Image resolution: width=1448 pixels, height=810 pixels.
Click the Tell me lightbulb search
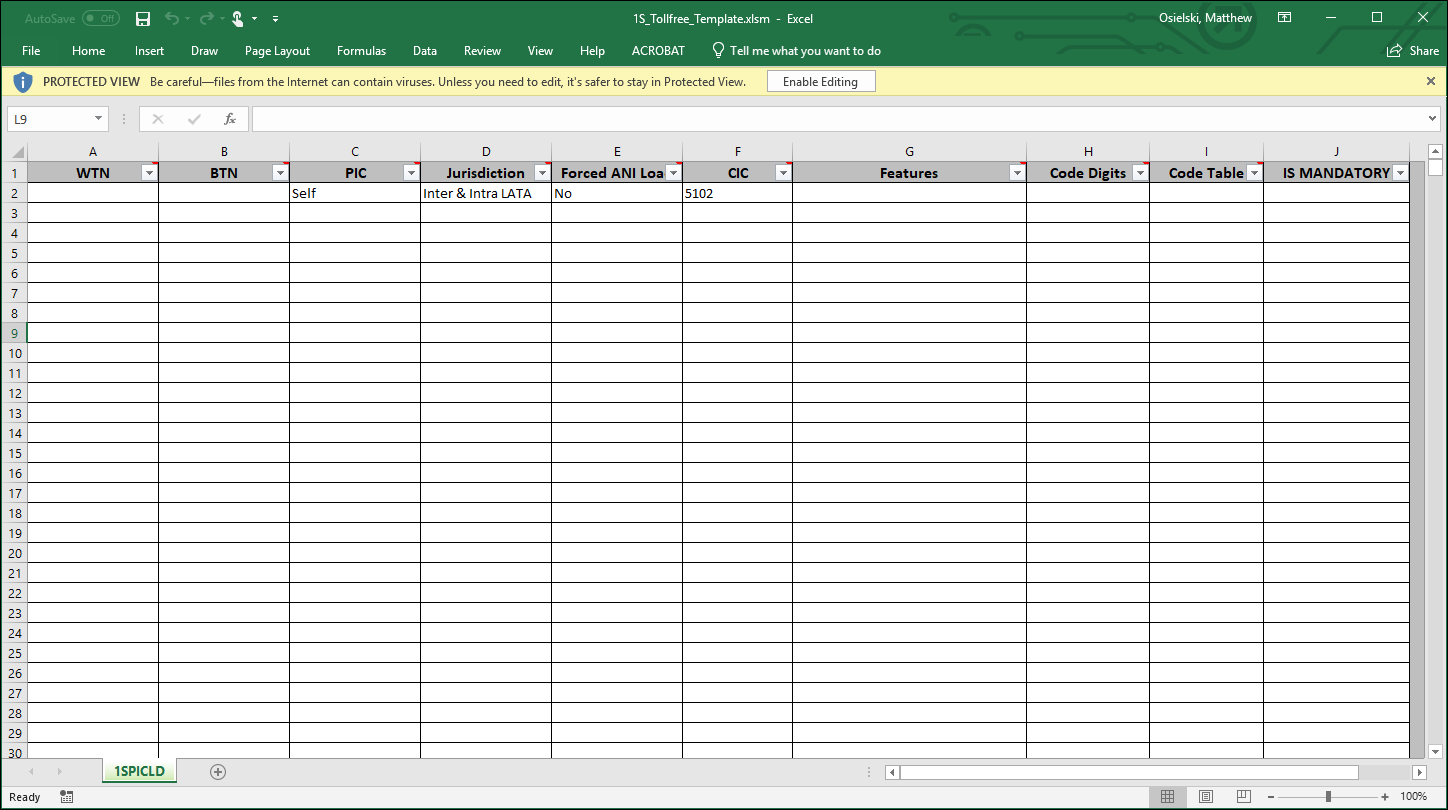coord(796,51)
